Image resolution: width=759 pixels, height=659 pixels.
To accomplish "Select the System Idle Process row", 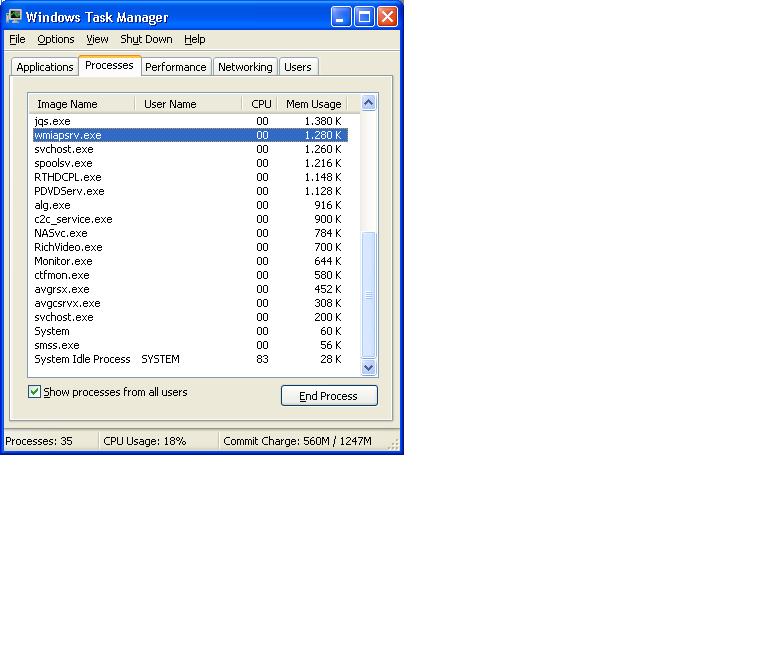I will click(190, 360).
